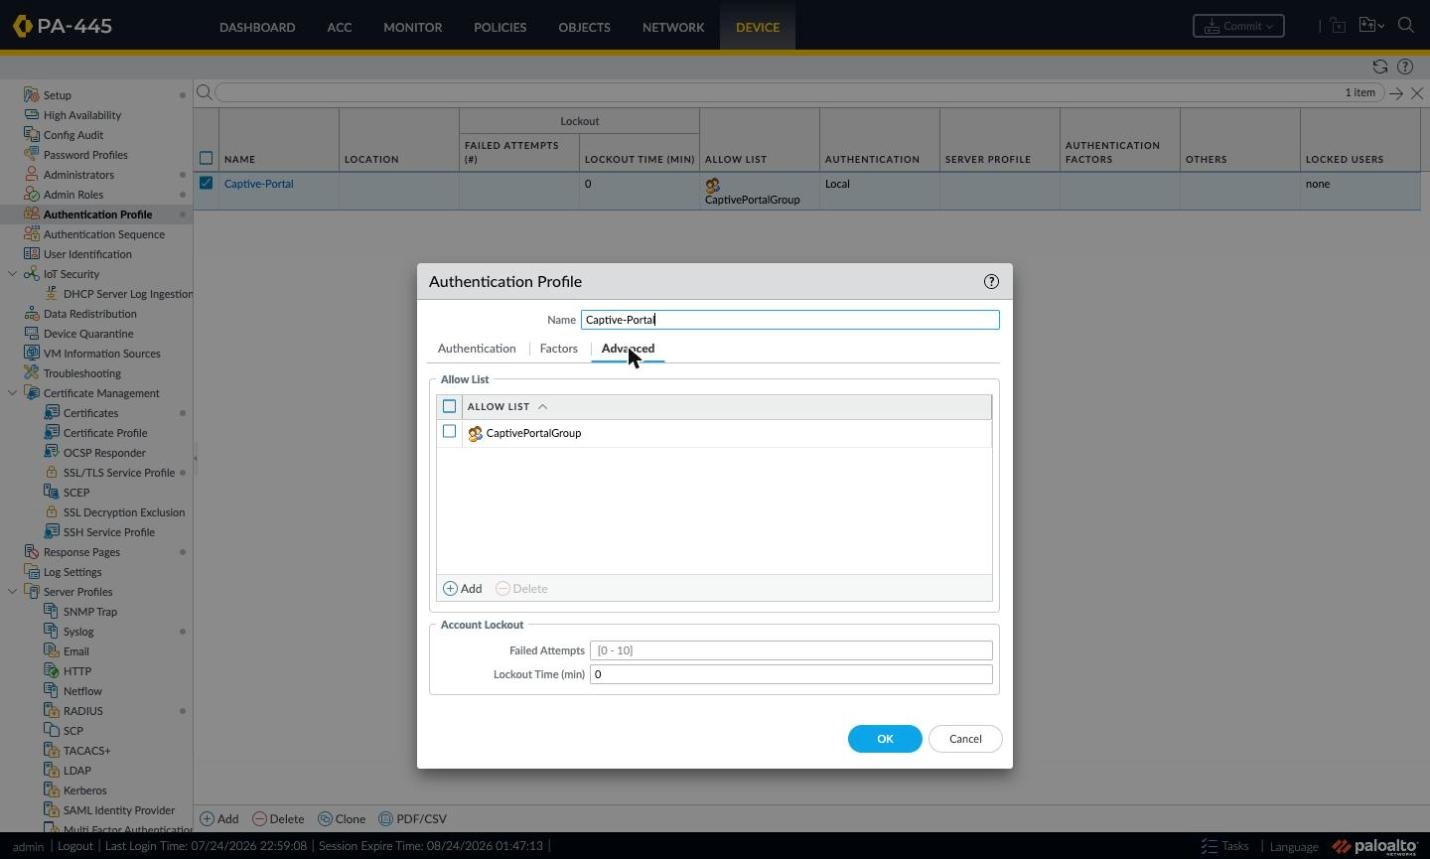Screen dimensions: 1430x859
Task: Click the Response Pages icon
Action: coord(31,552)
